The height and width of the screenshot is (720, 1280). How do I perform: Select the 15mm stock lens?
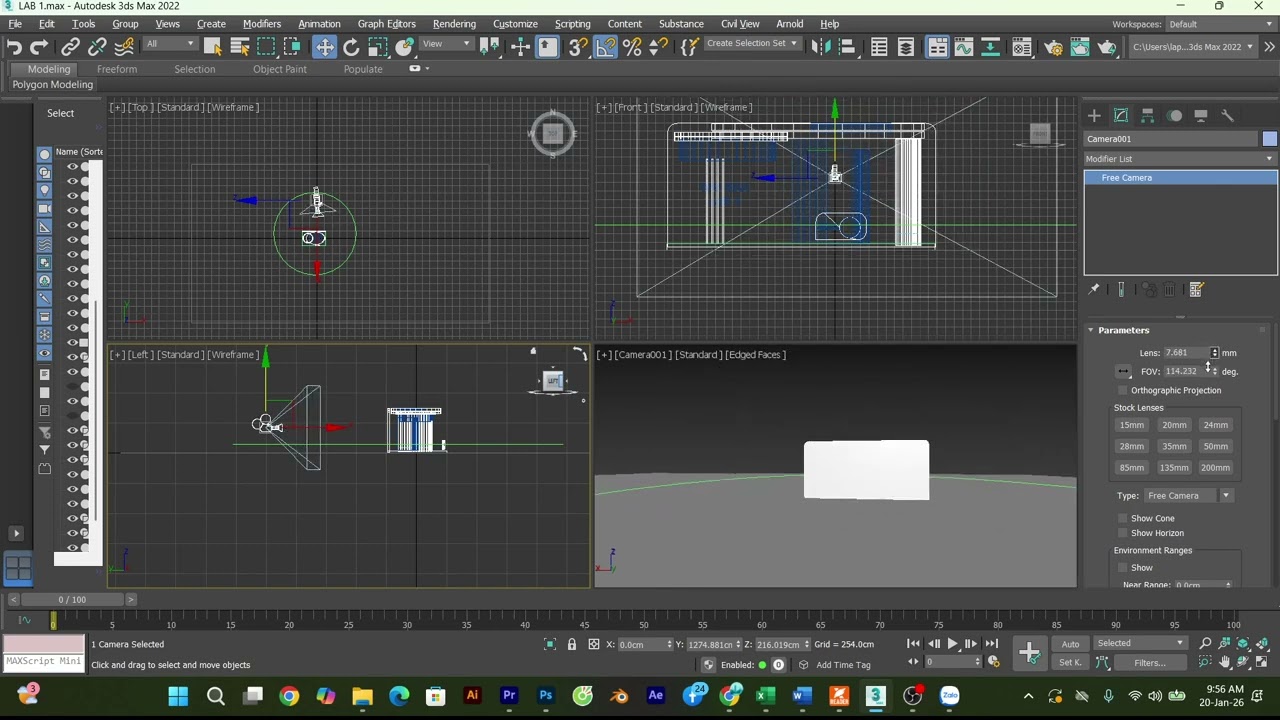click(1132, 425)
